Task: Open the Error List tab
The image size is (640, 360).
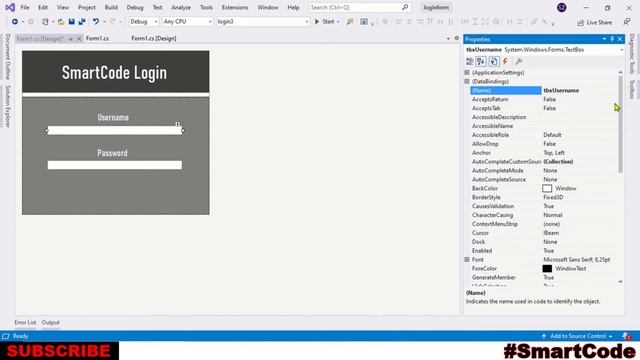Action: [25, 322]
